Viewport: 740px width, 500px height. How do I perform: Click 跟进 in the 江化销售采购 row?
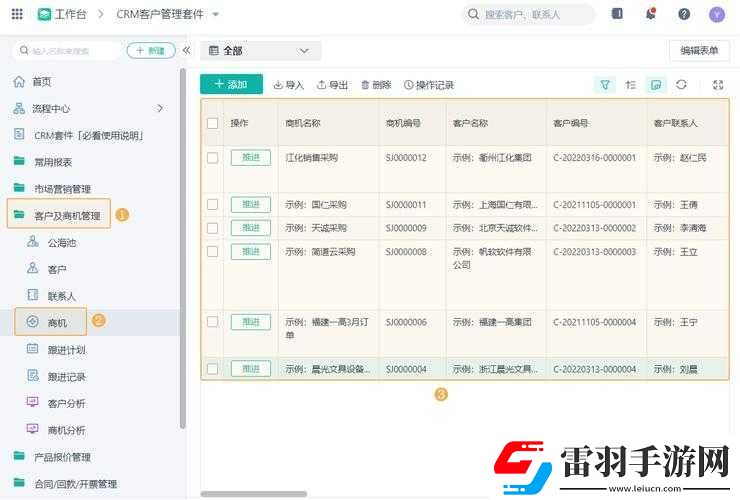pyautogui.click(x=251, y=158)
